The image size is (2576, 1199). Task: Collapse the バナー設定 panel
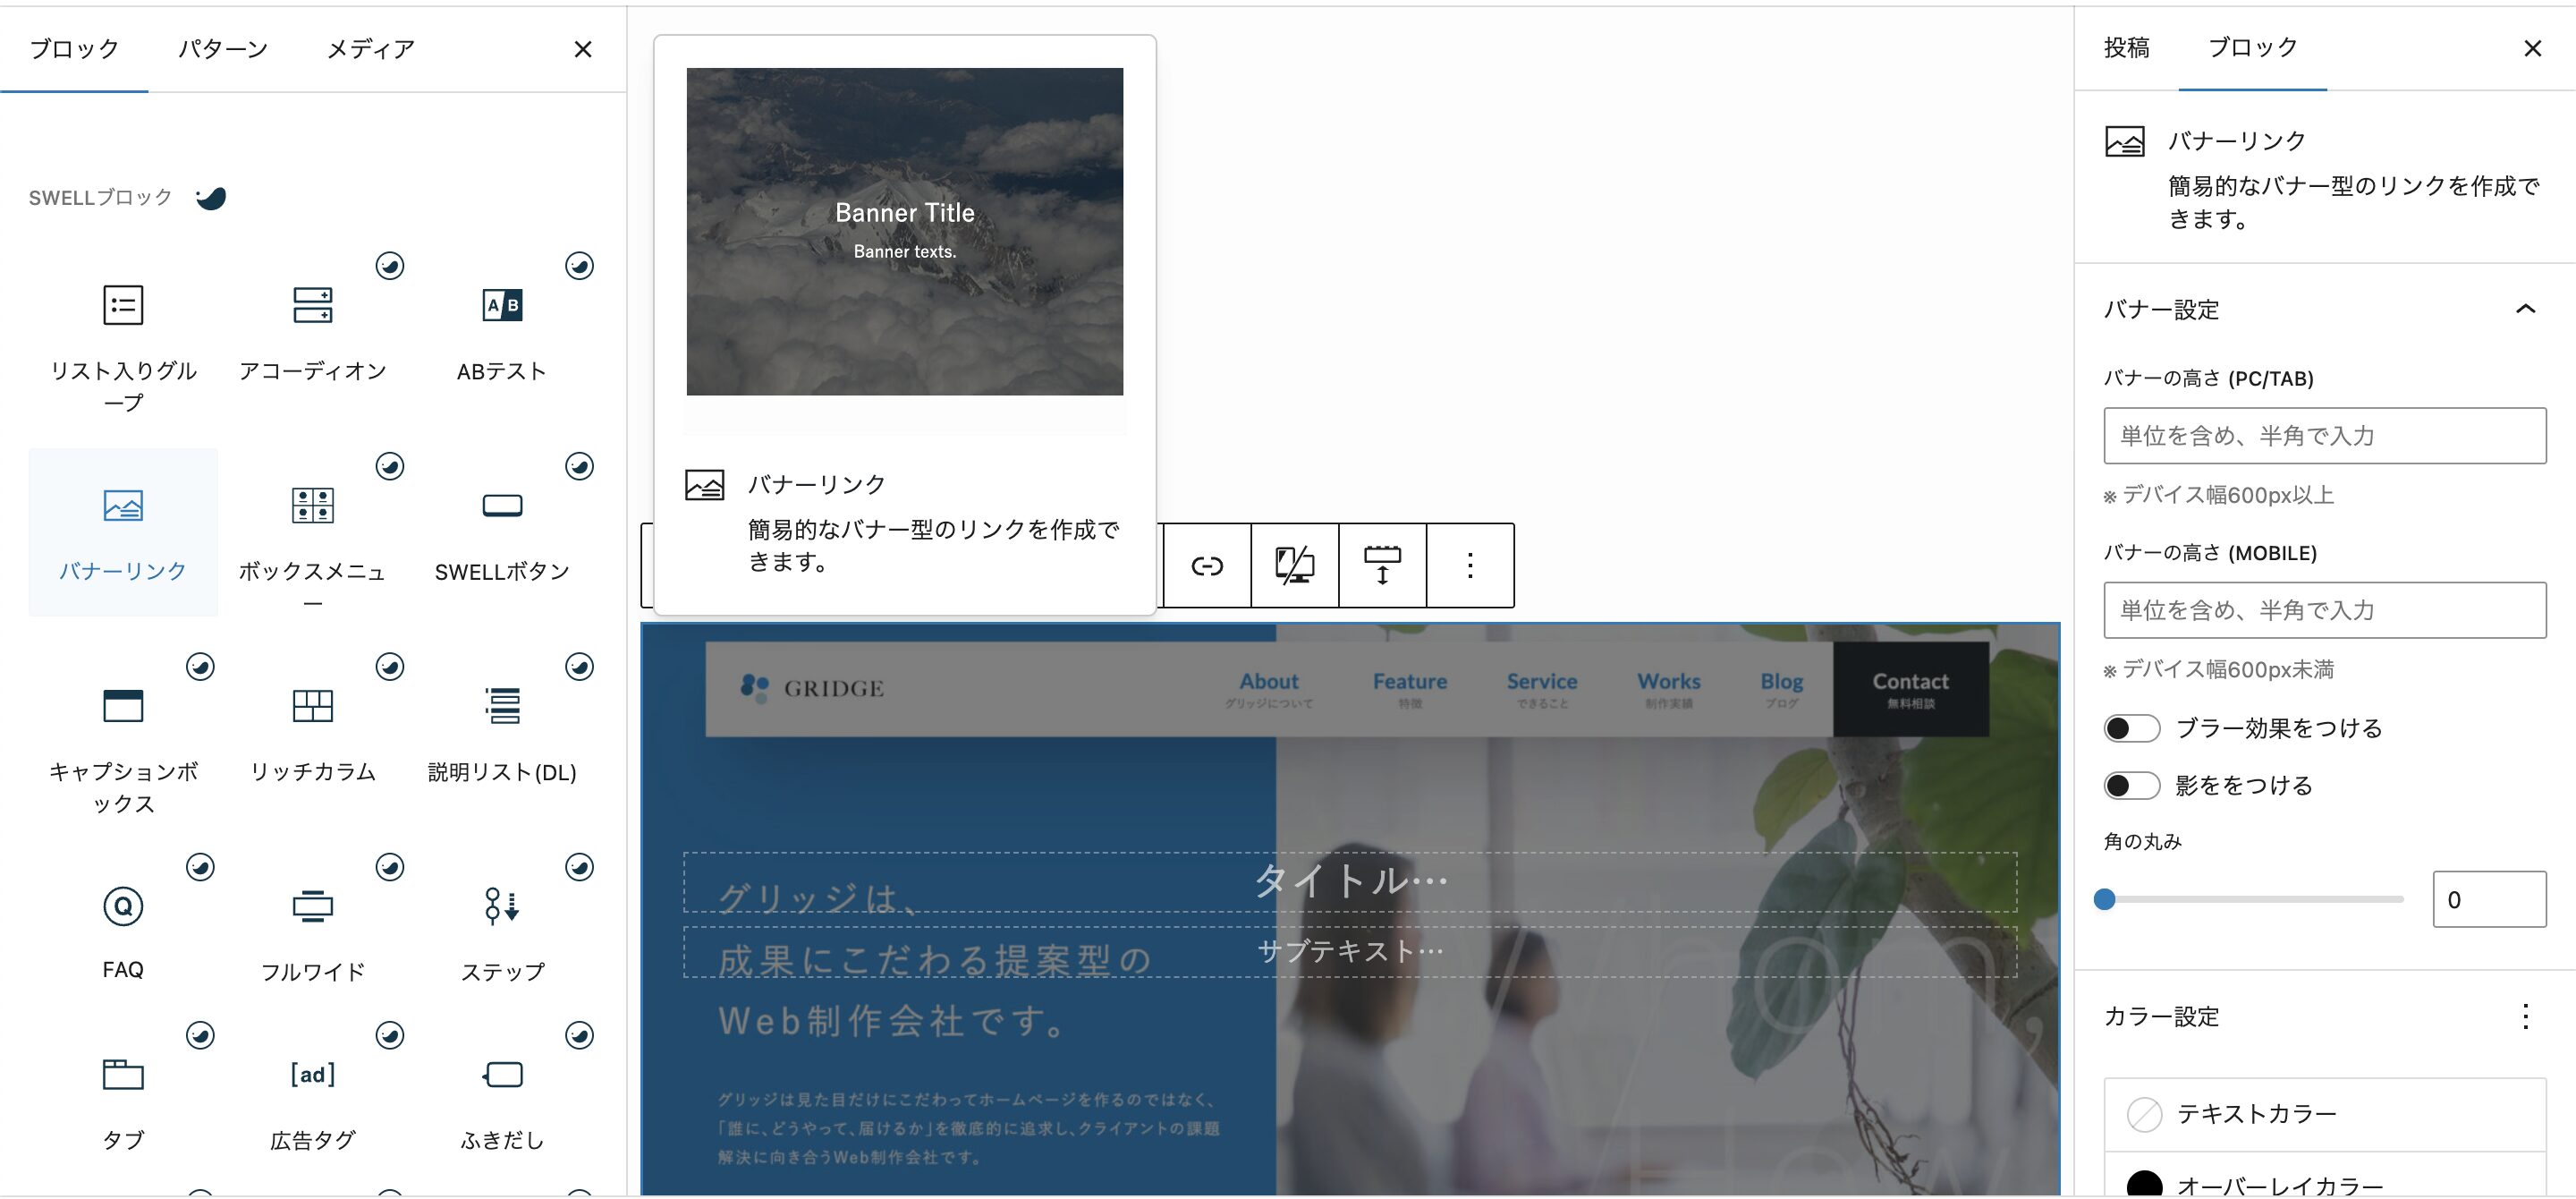pyautogui.click(x=2525, y=310)
